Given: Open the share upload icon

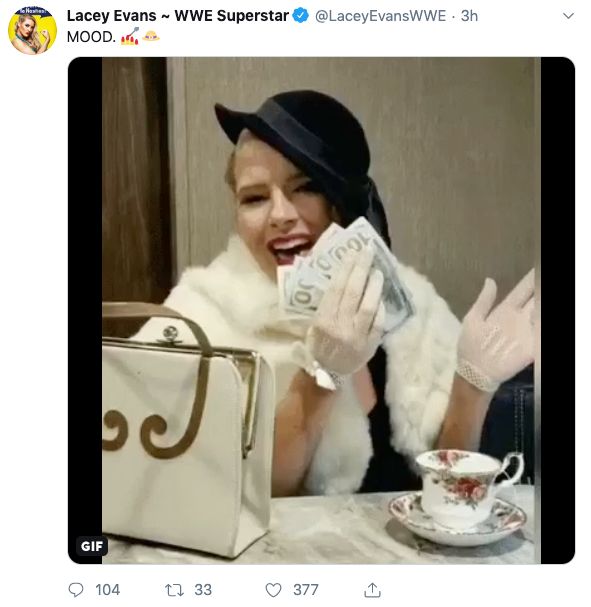Looking at the screenshot, I should click(x=372, y=590).
